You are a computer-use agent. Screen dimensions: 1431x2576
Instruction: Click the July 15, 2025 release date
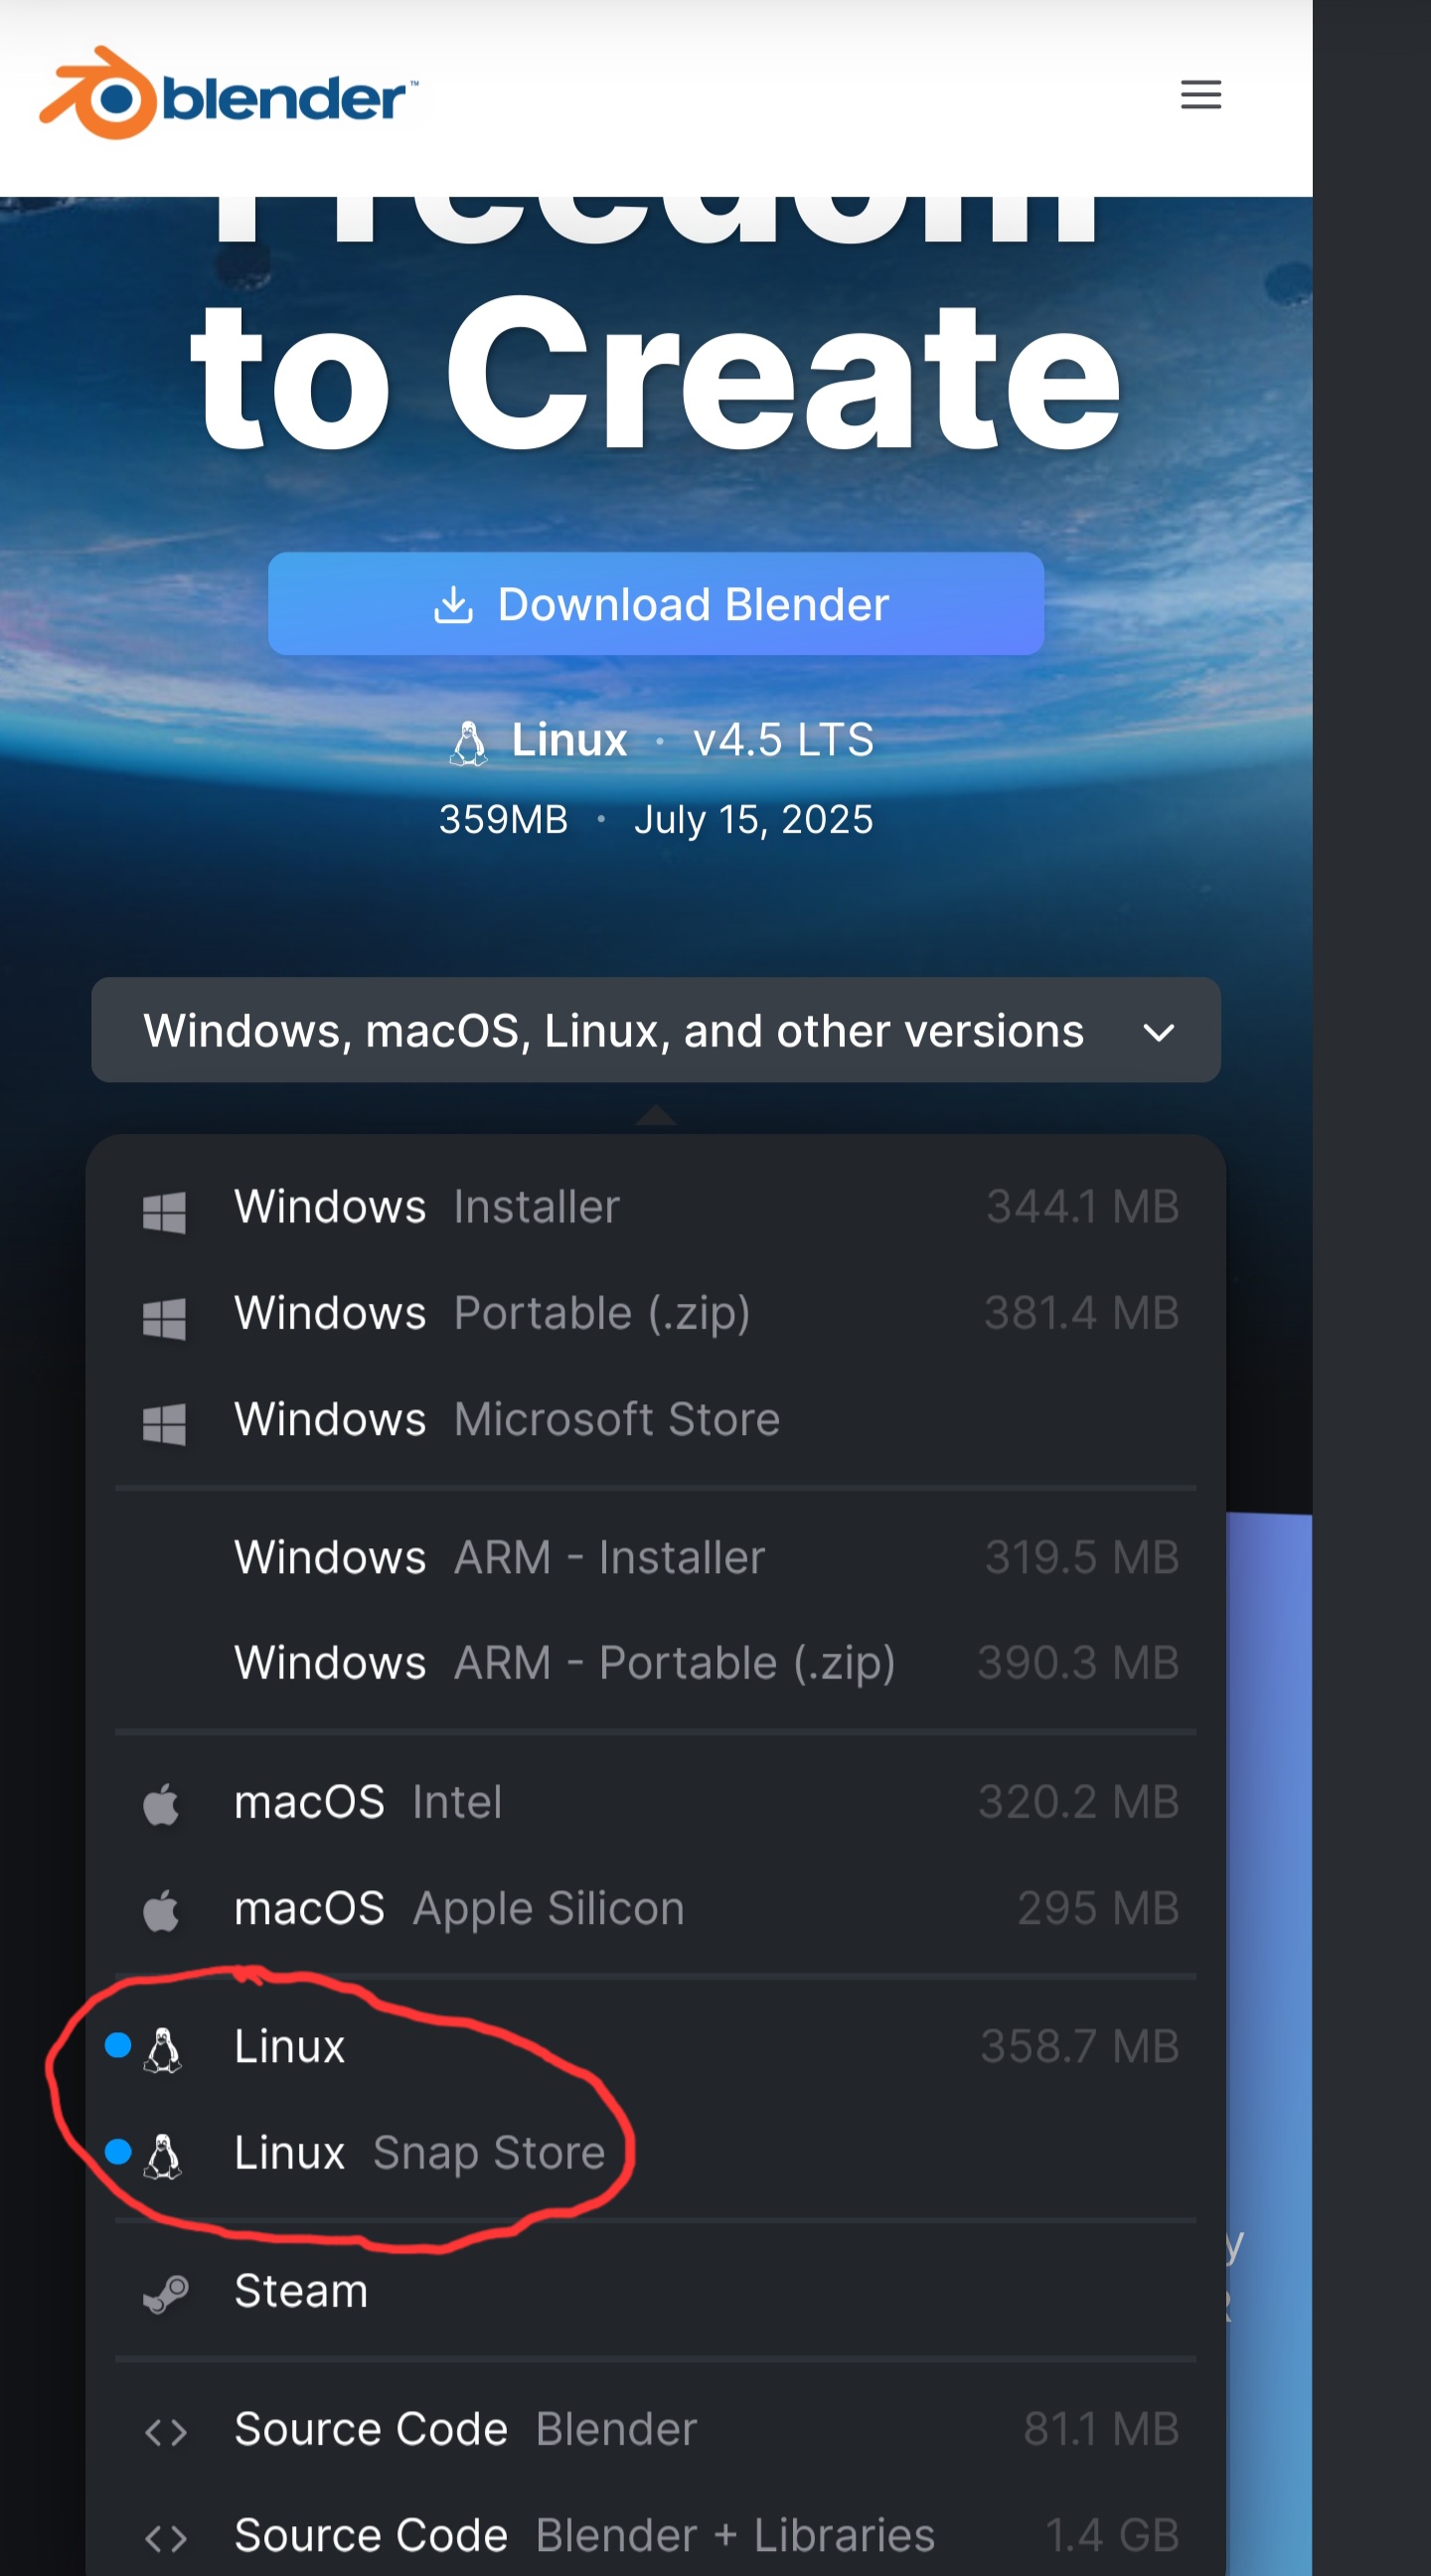tap(753, 820)
